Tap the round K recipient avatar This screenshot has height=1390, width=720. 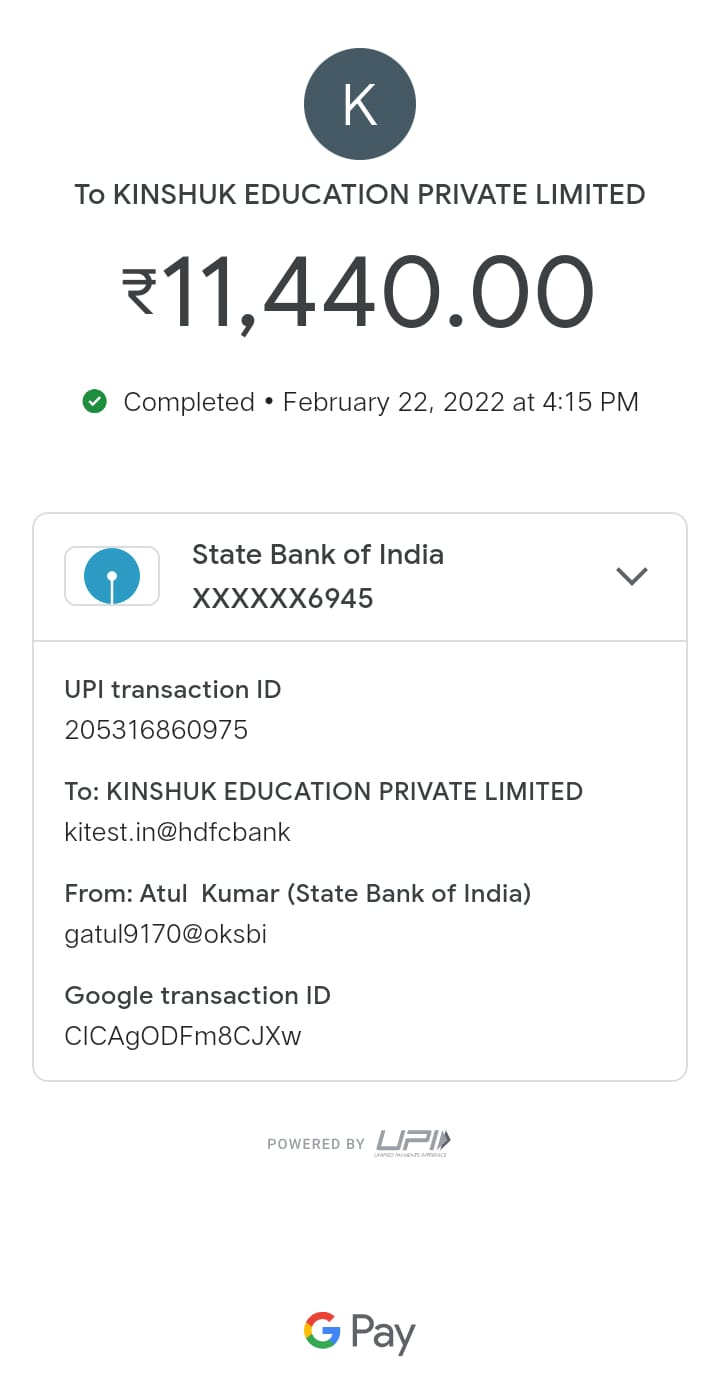coord(360,104)
